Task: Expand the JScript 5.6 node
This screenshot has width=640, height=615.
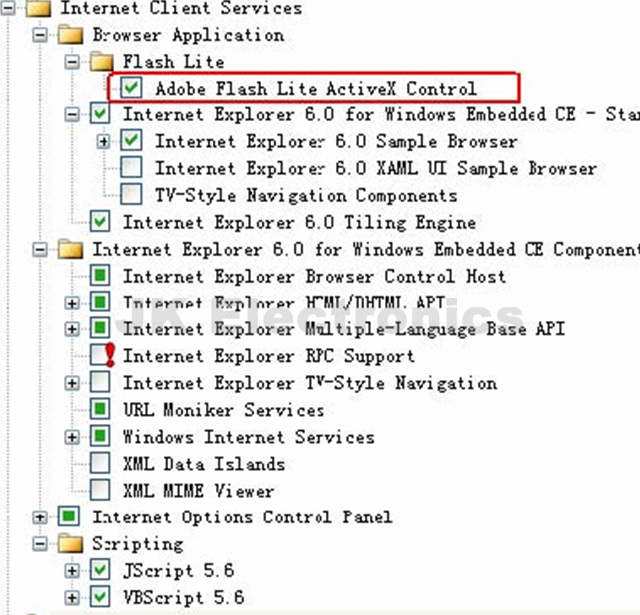Action: point(72,571)
